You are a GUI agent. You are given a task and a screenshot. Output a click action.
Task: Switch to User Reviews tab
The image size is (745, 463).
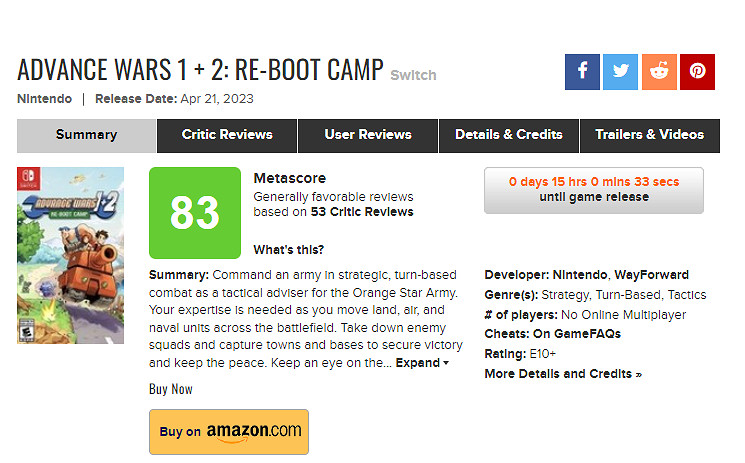(368, 135)
